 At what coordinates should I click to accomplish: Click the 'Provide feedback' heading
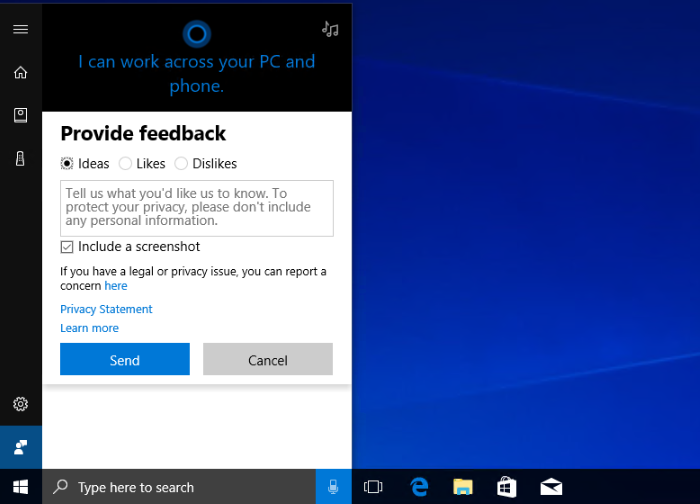point(143,133)
